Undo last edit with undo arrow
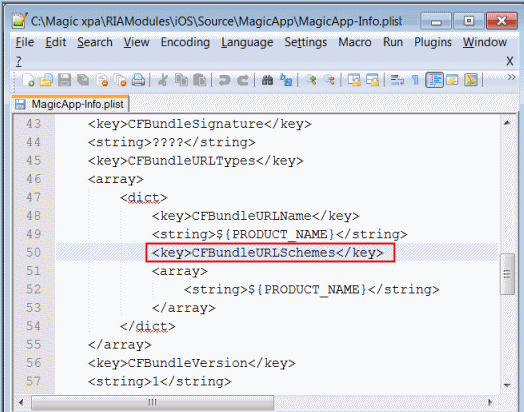Image resolution: width=524 pixels, height=412 pixels. (224, 80)
